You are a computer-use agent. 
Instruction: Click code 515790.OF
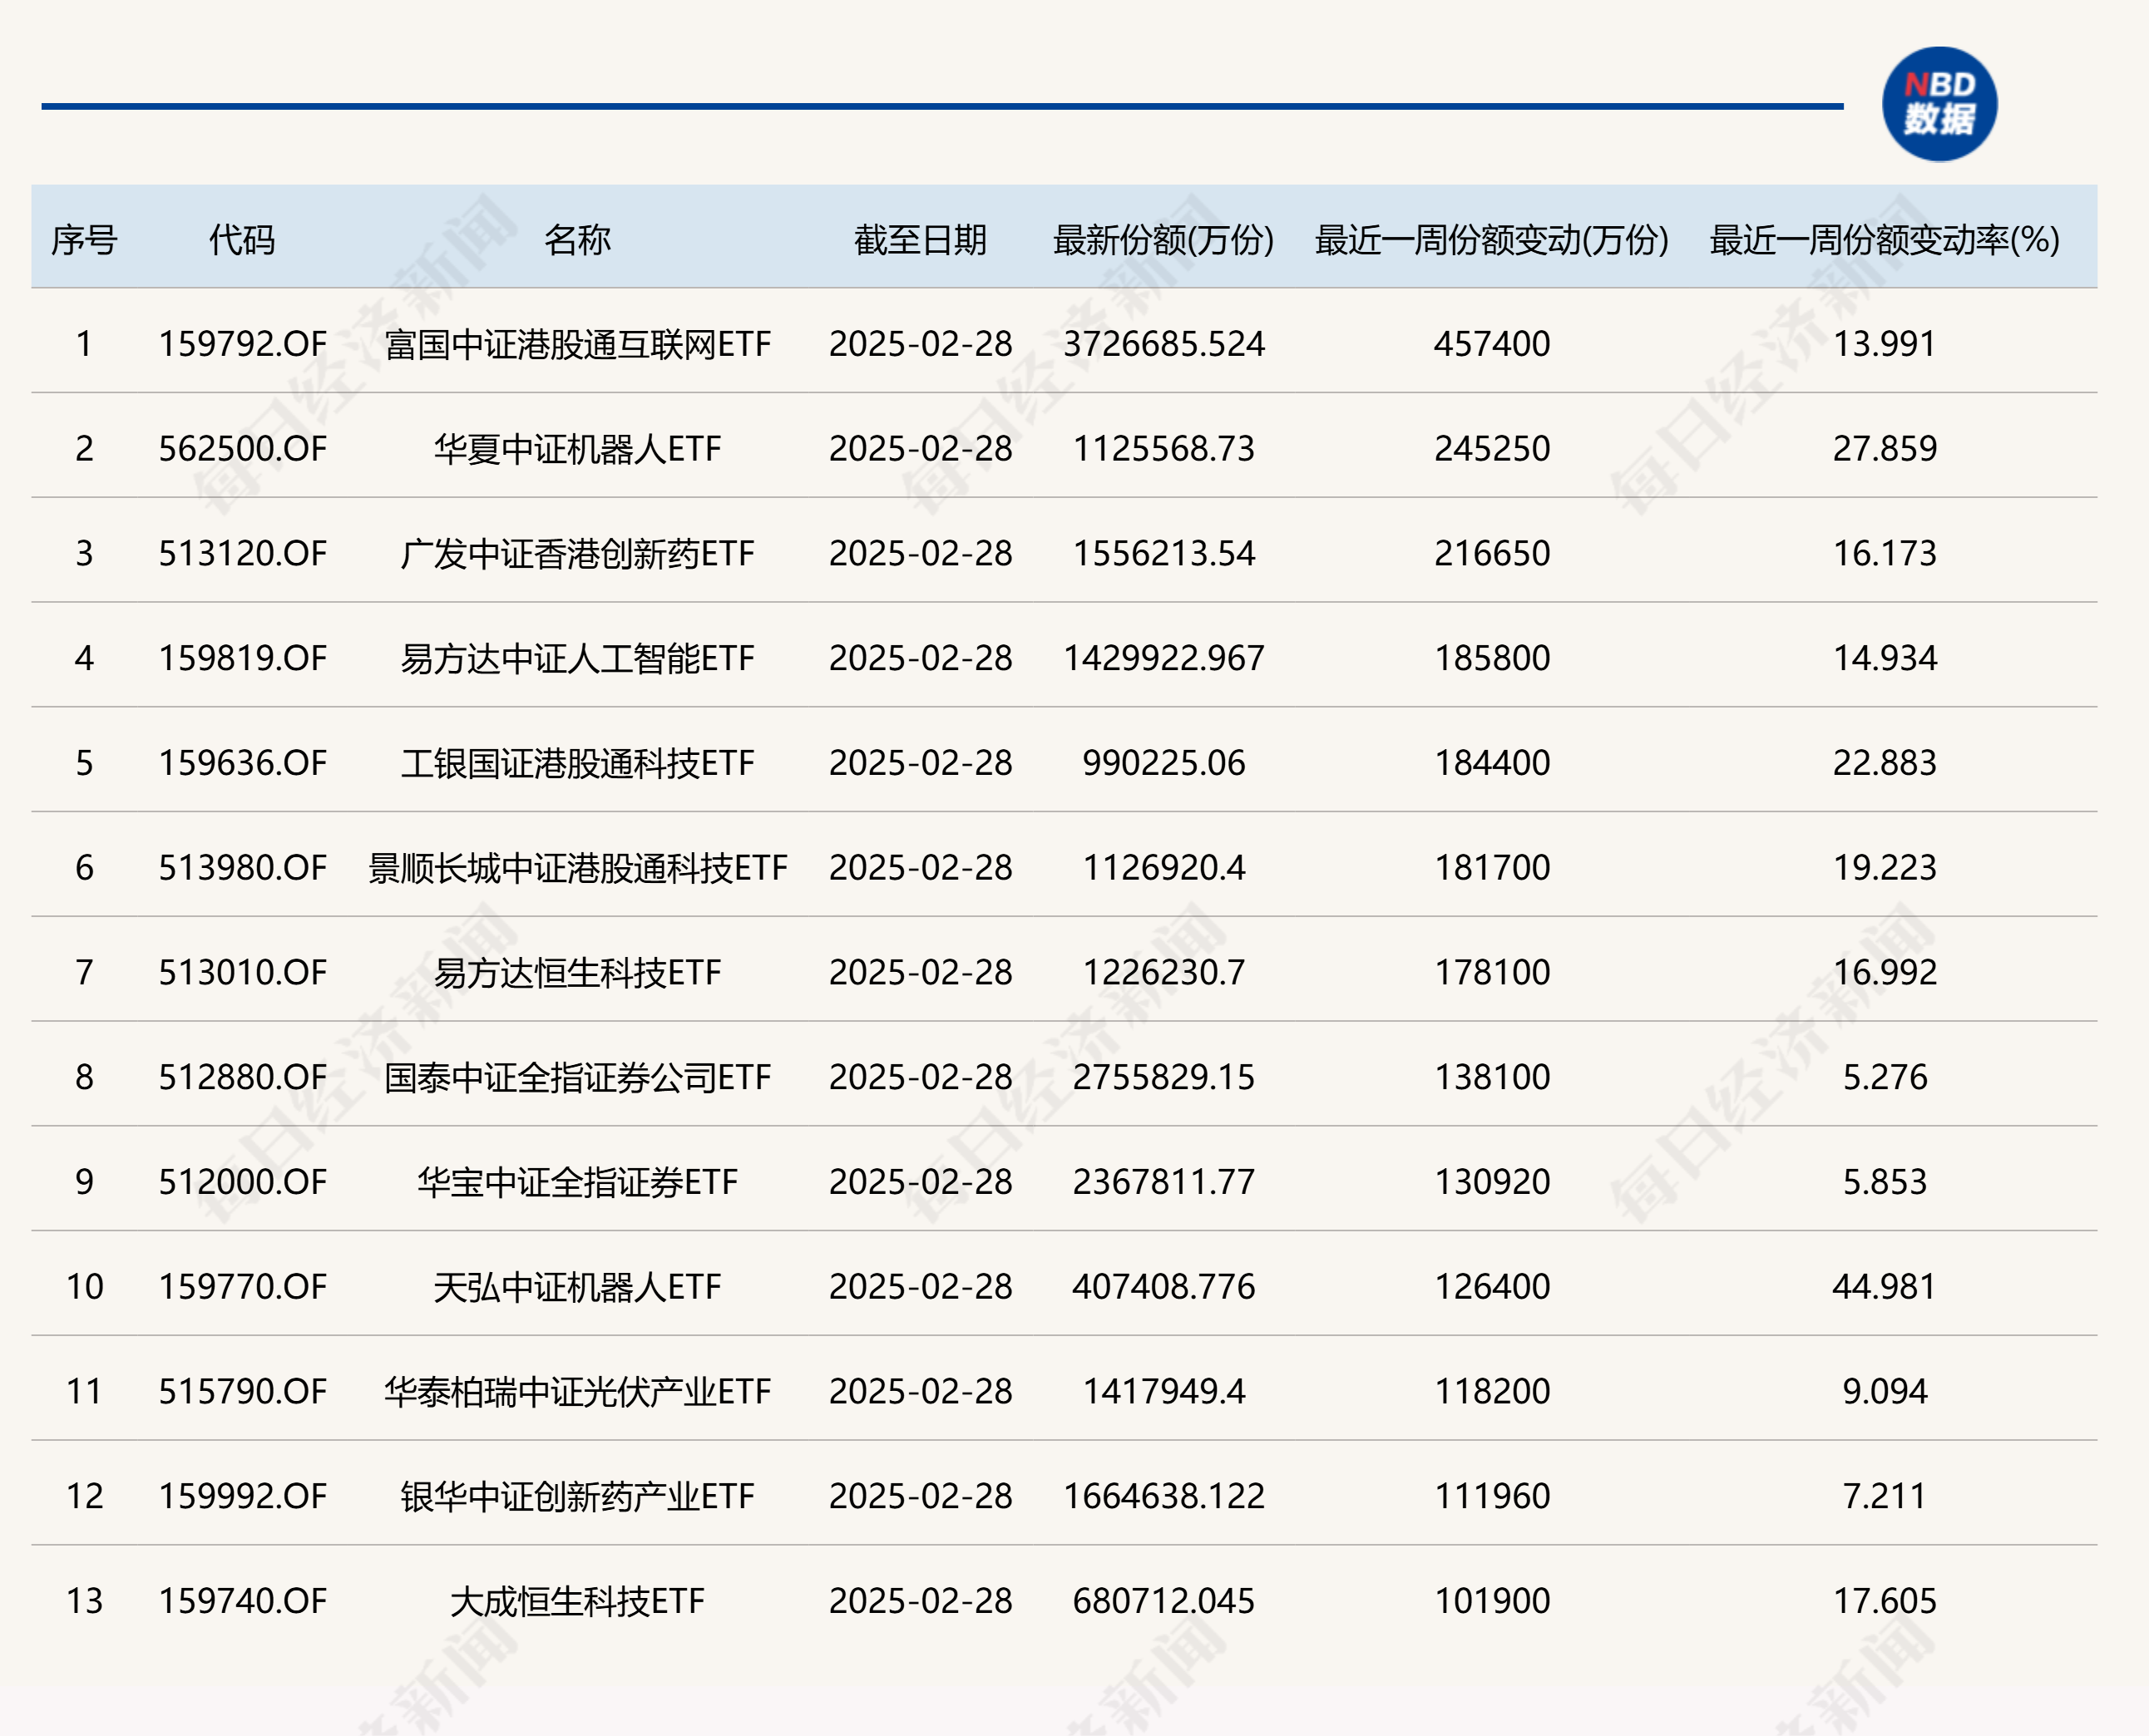coord(242,1393)
